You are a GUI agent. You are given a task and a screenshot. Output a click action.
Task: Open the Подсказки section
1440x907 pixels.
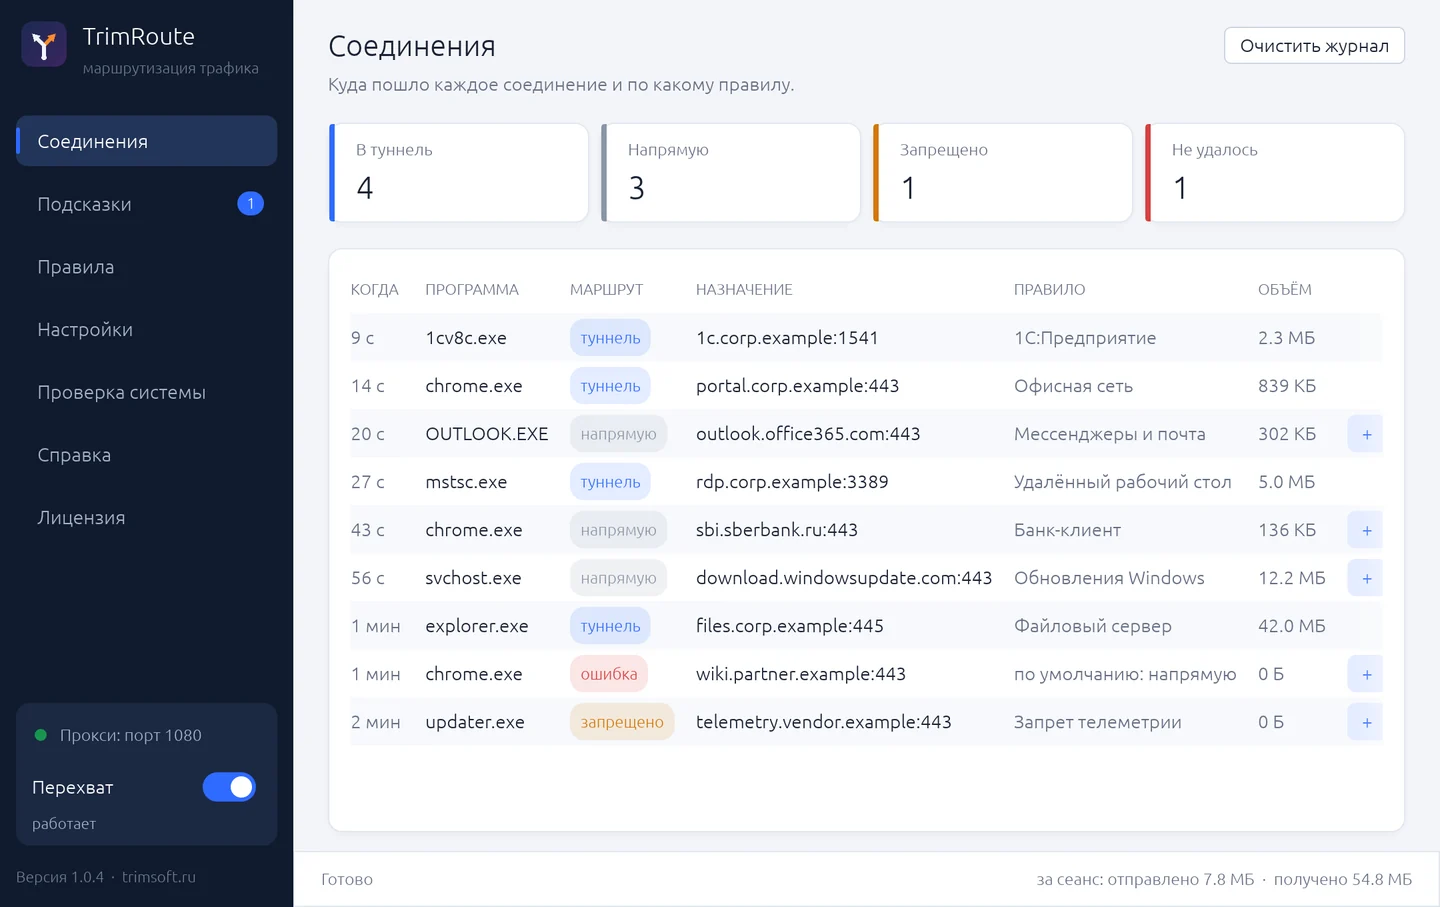click(x=147, y=204)
